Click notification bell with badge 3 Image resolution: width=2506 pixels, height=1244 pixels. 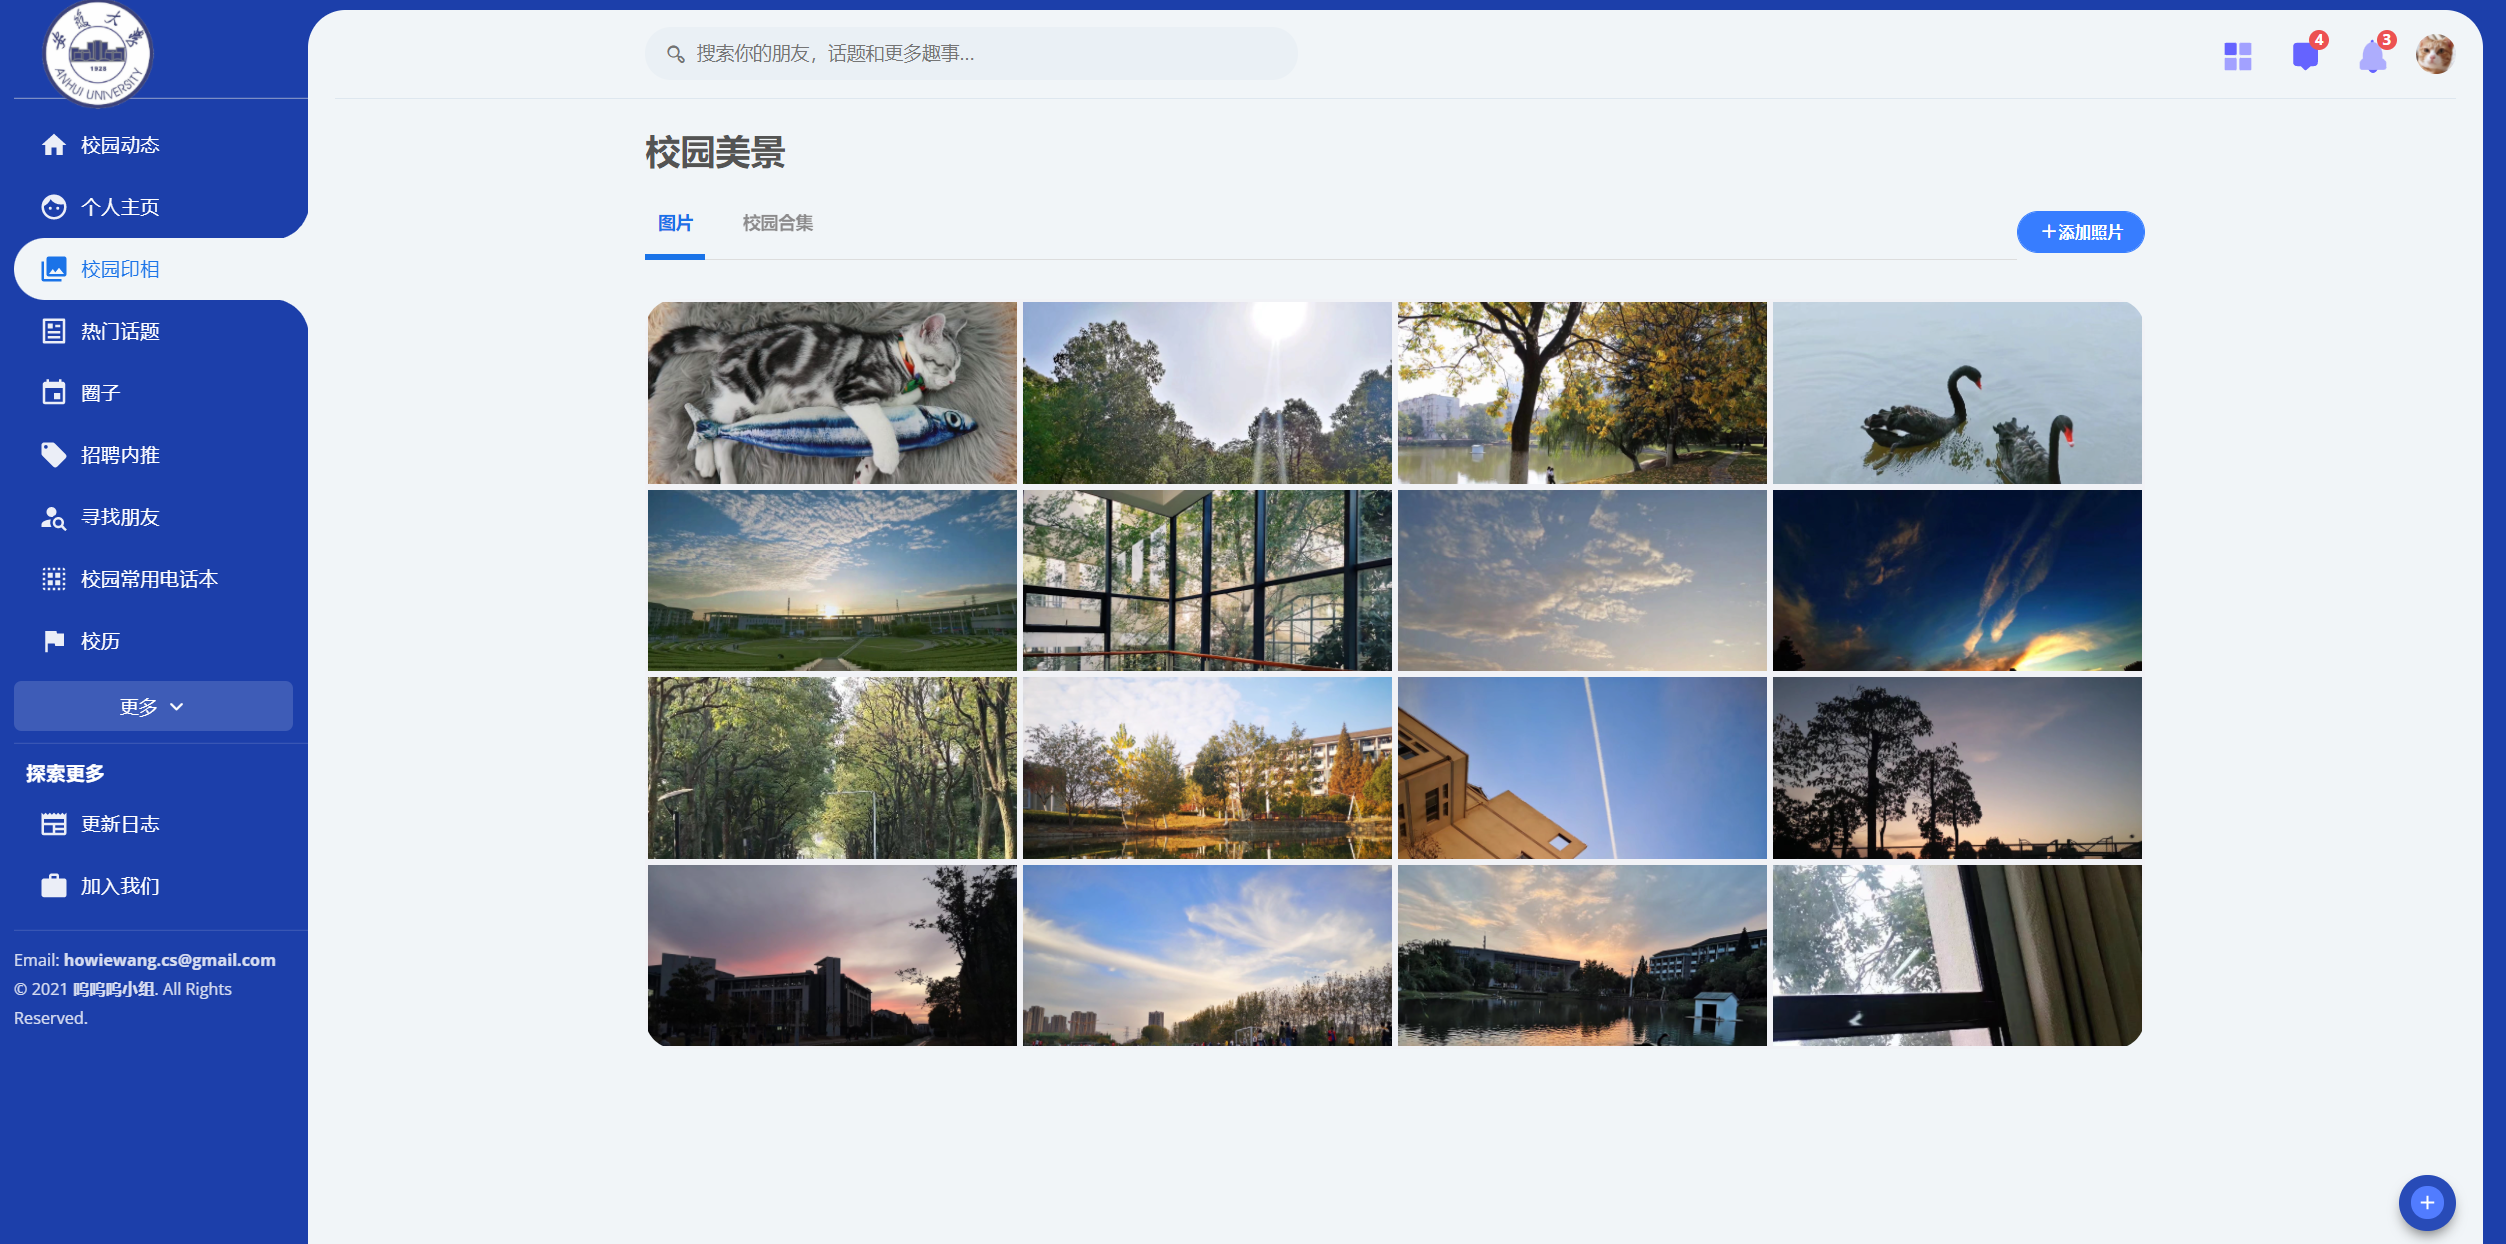tap(2372, 57)
